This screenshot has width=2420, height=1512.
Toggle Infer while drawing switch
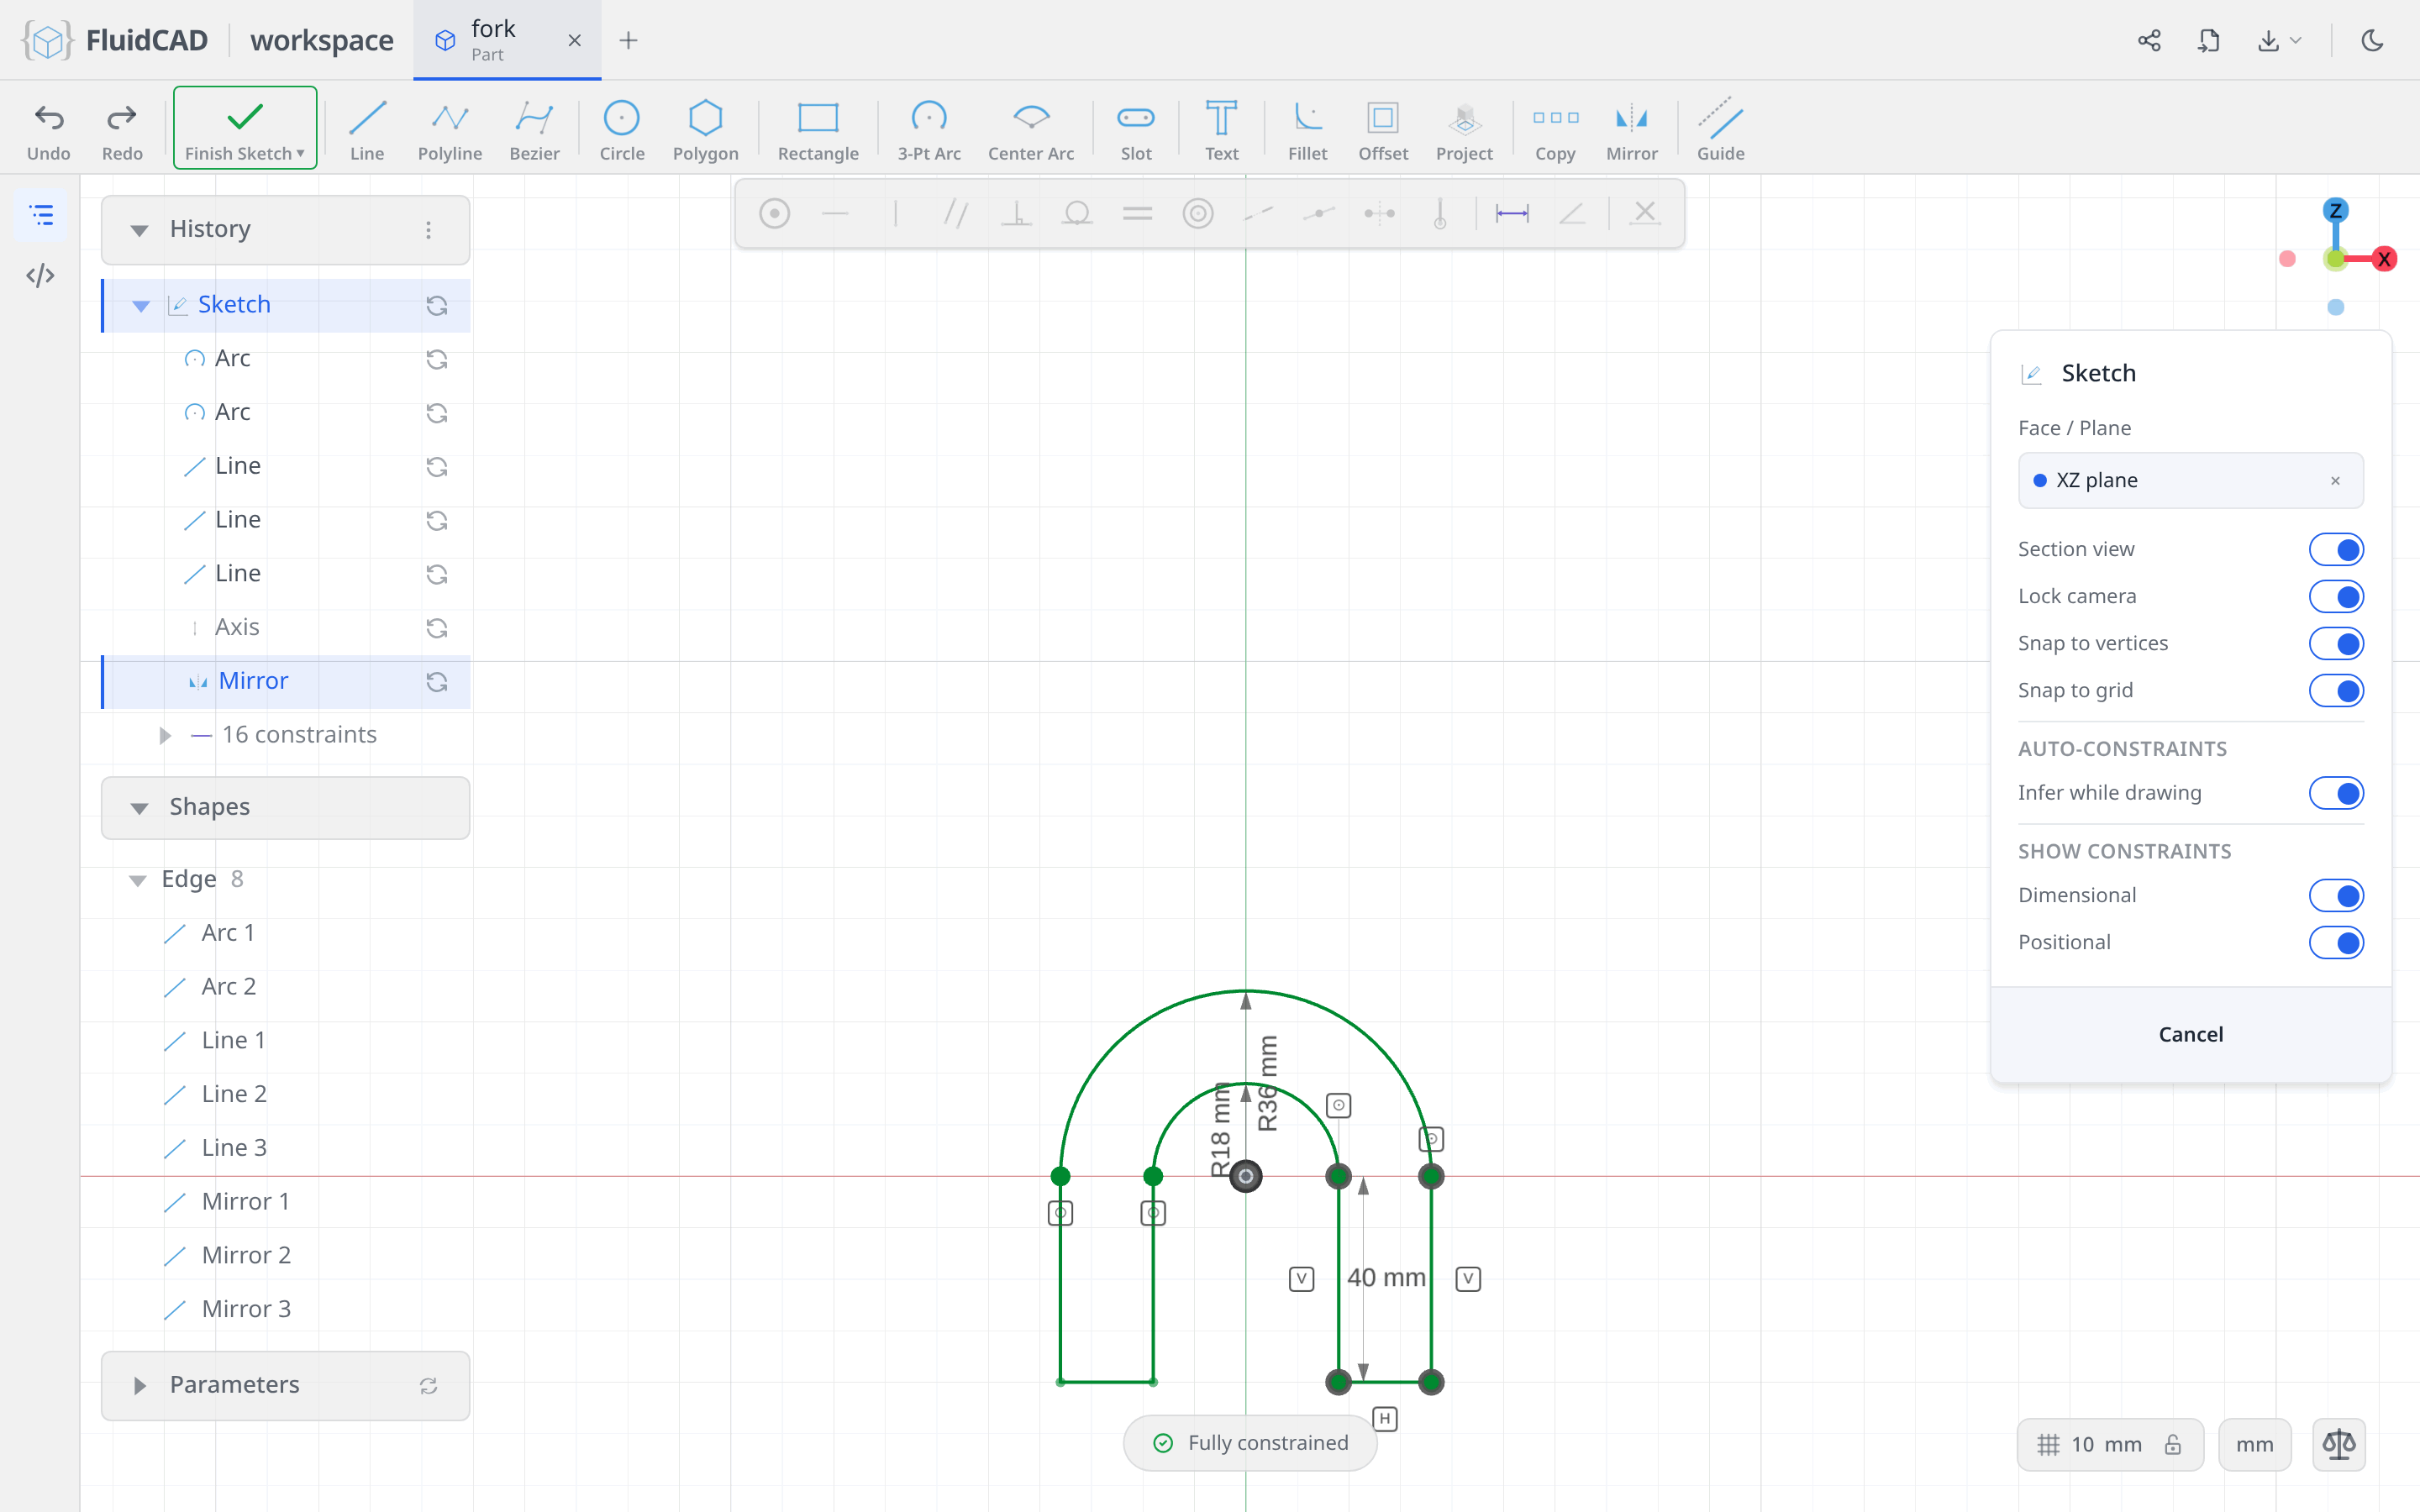[x=2336, y=793]
